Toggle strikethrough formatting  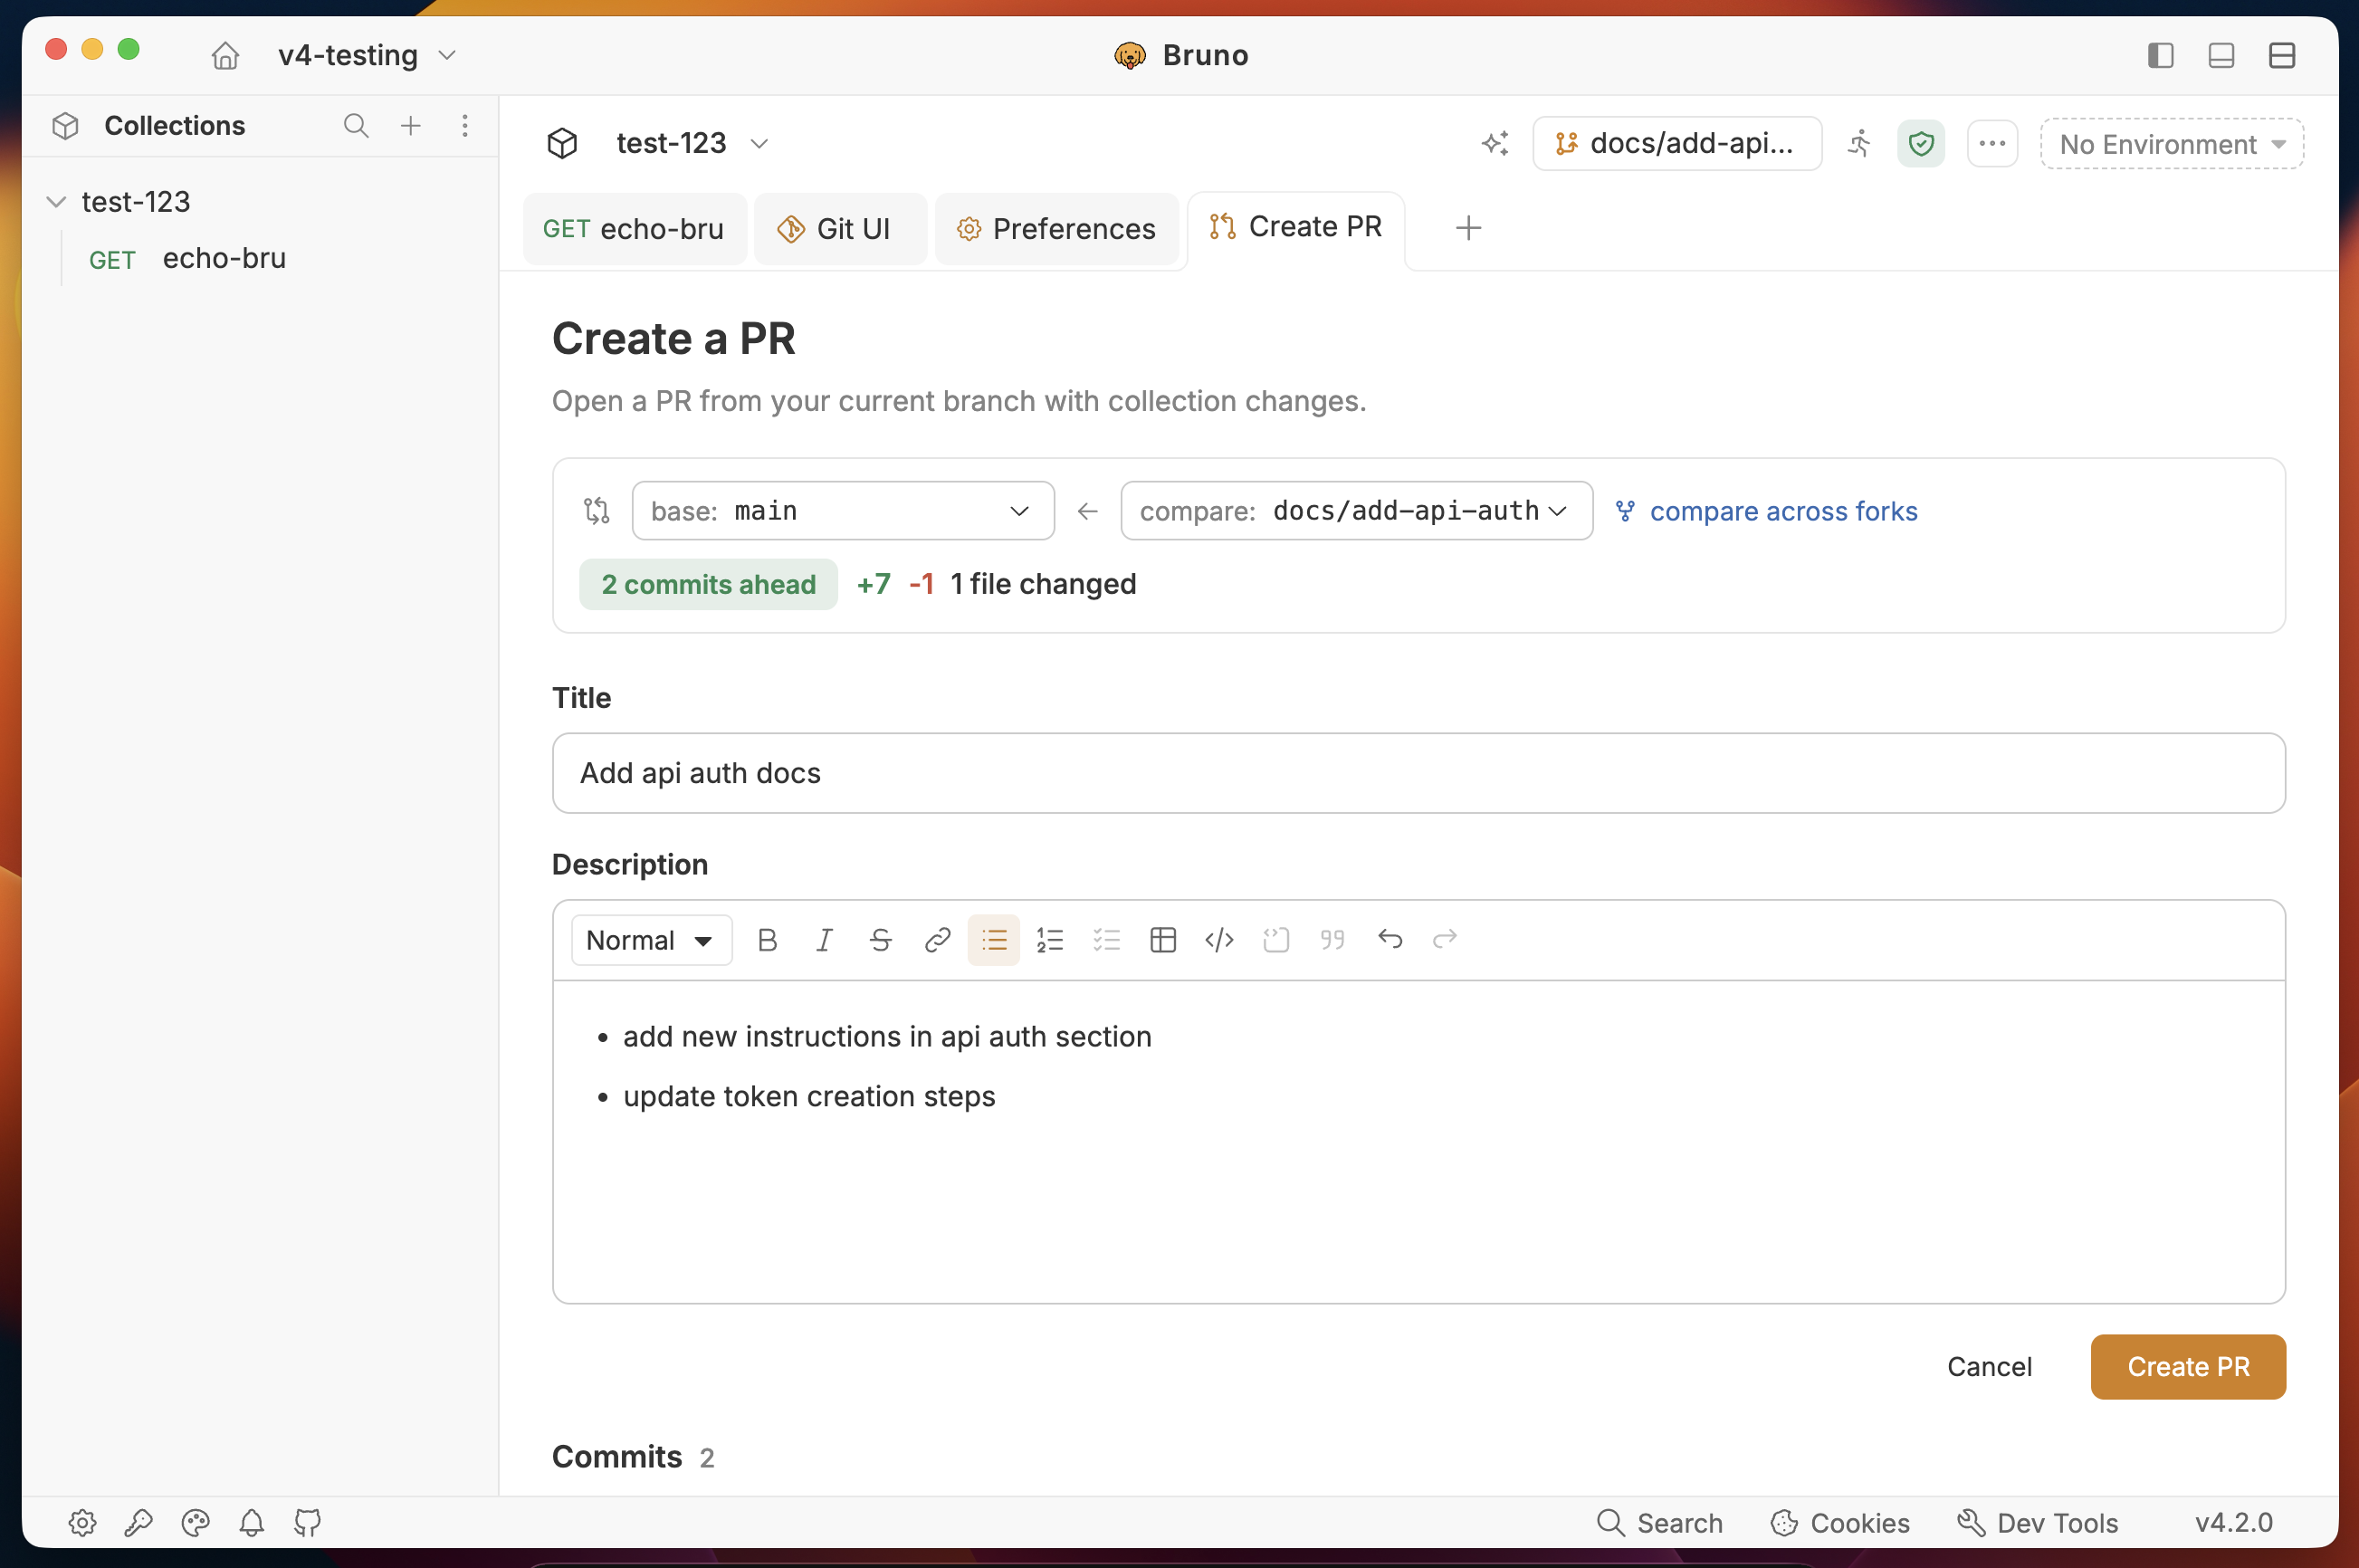[880, 940]
